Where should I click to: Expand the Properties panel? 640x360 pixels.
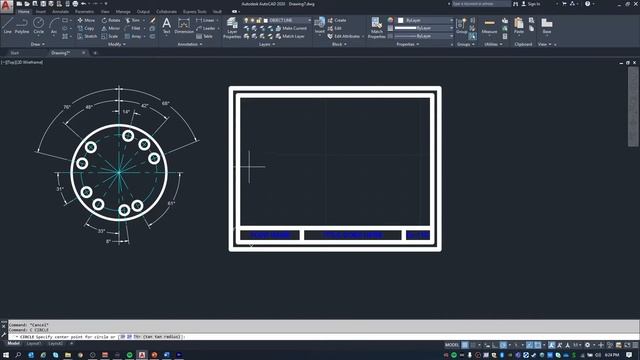pos(408,44)
